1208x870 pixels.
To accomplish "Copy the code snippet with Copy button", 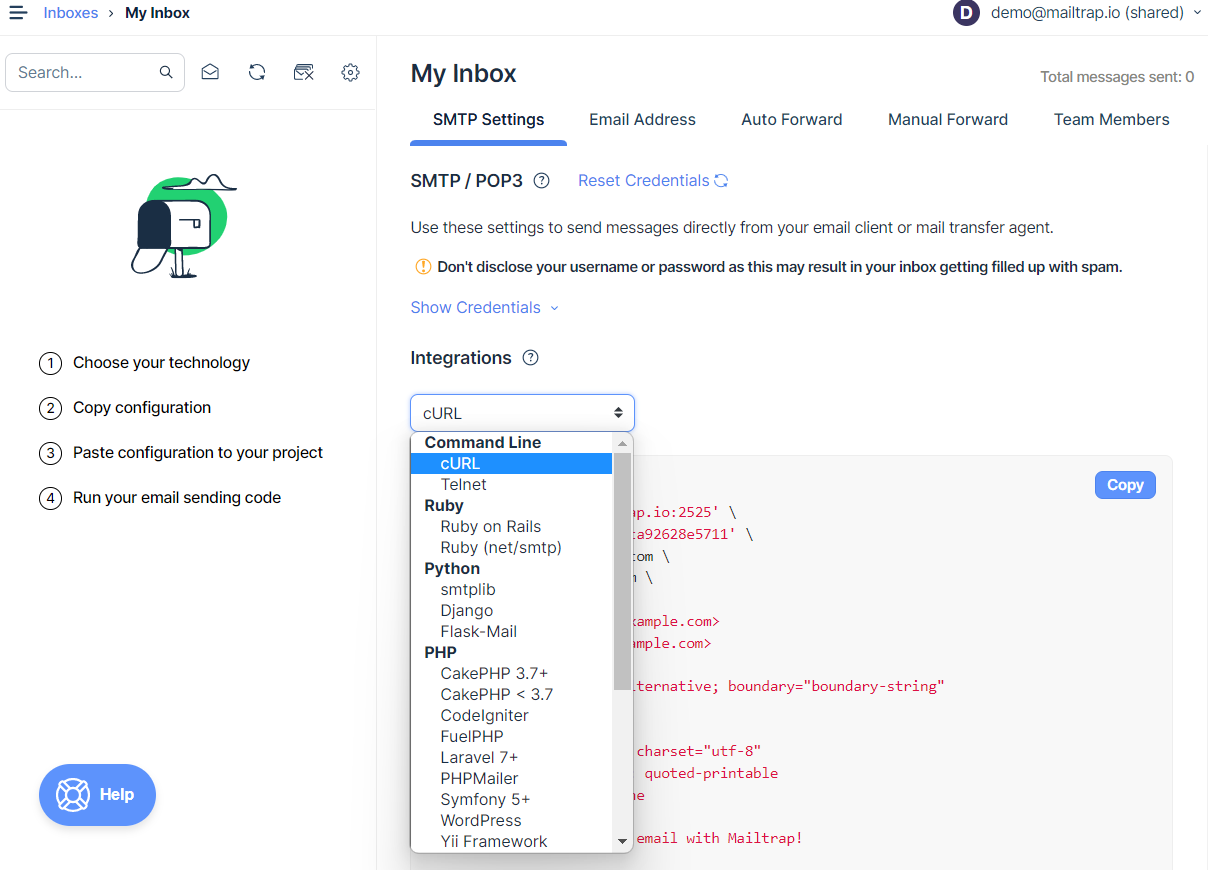I will click(x=1125, y=485).
